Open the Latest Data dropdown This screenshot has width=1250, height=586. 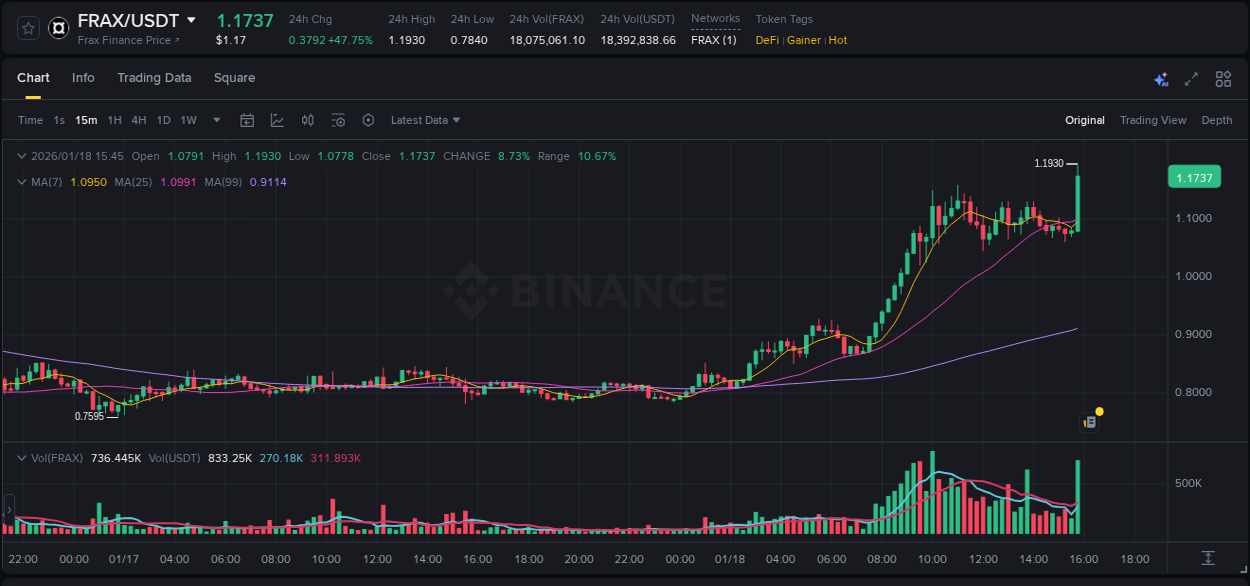425,120
